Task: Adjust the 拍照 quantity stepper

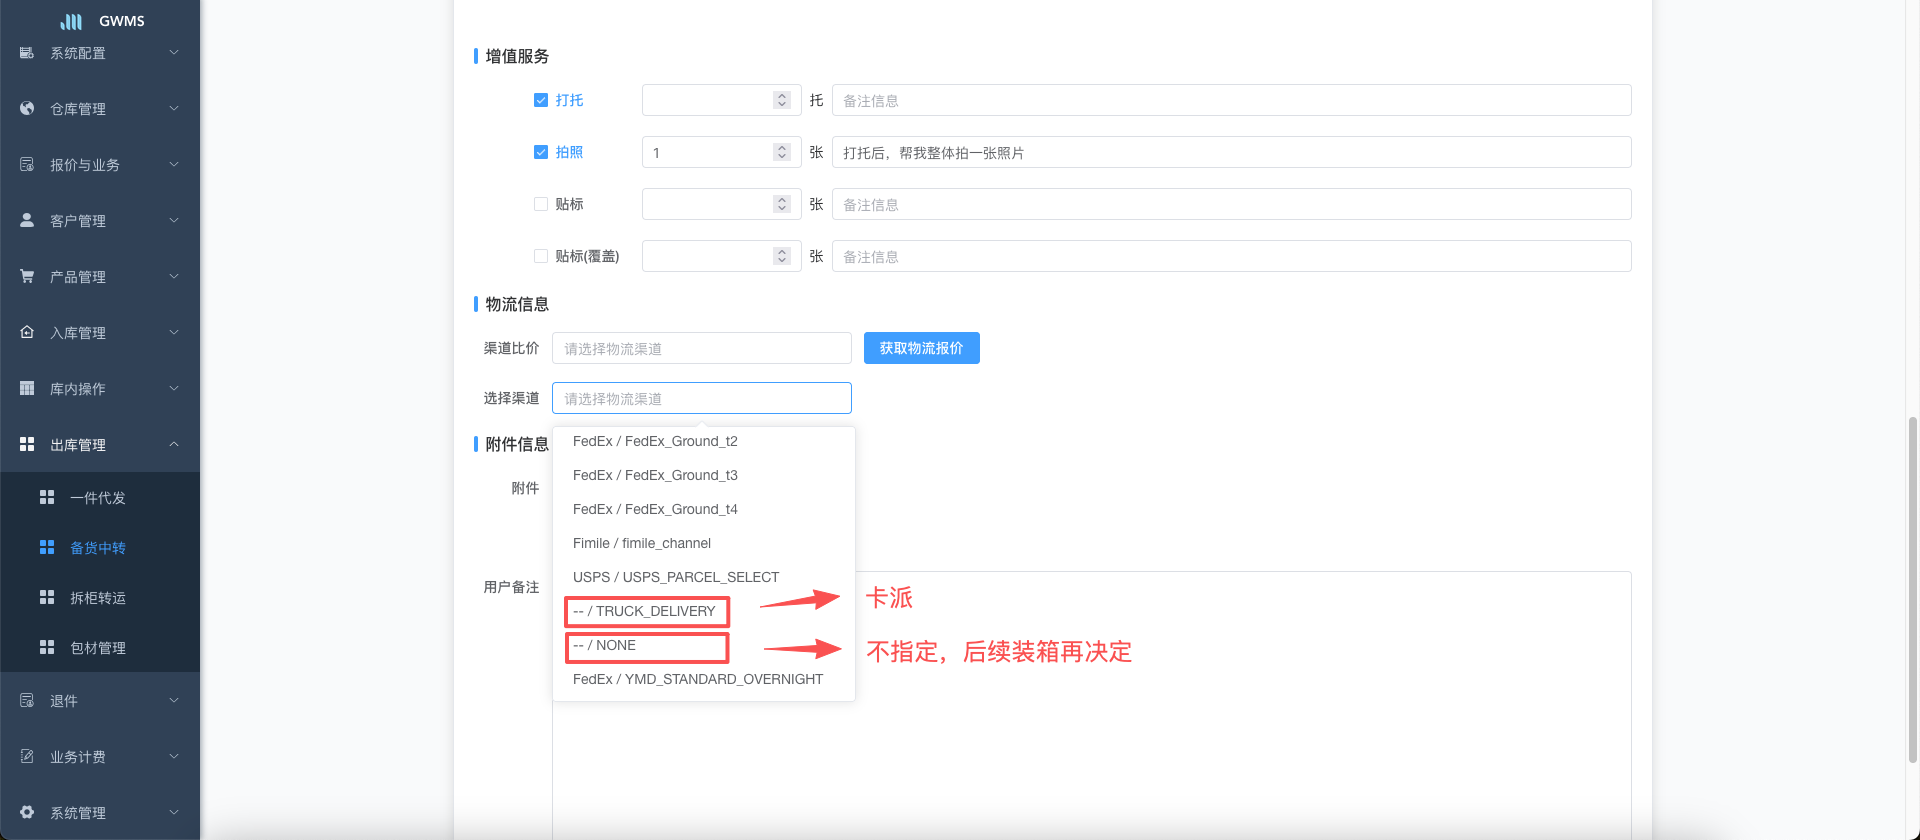Action: (x=782, y=152)
